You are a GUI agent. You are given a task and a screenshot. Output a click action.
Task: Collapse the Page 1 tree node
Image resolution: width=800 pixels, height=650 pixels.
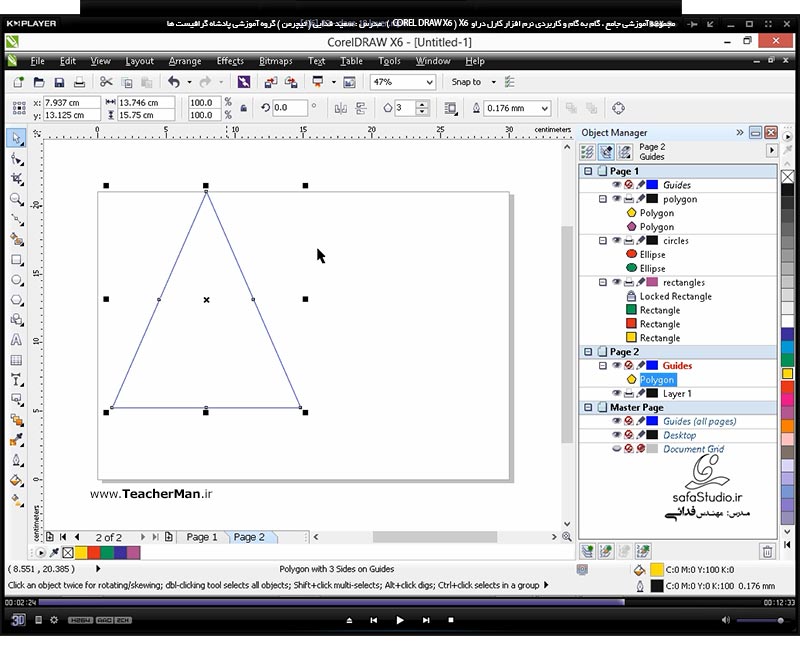(x=588, y=171)
